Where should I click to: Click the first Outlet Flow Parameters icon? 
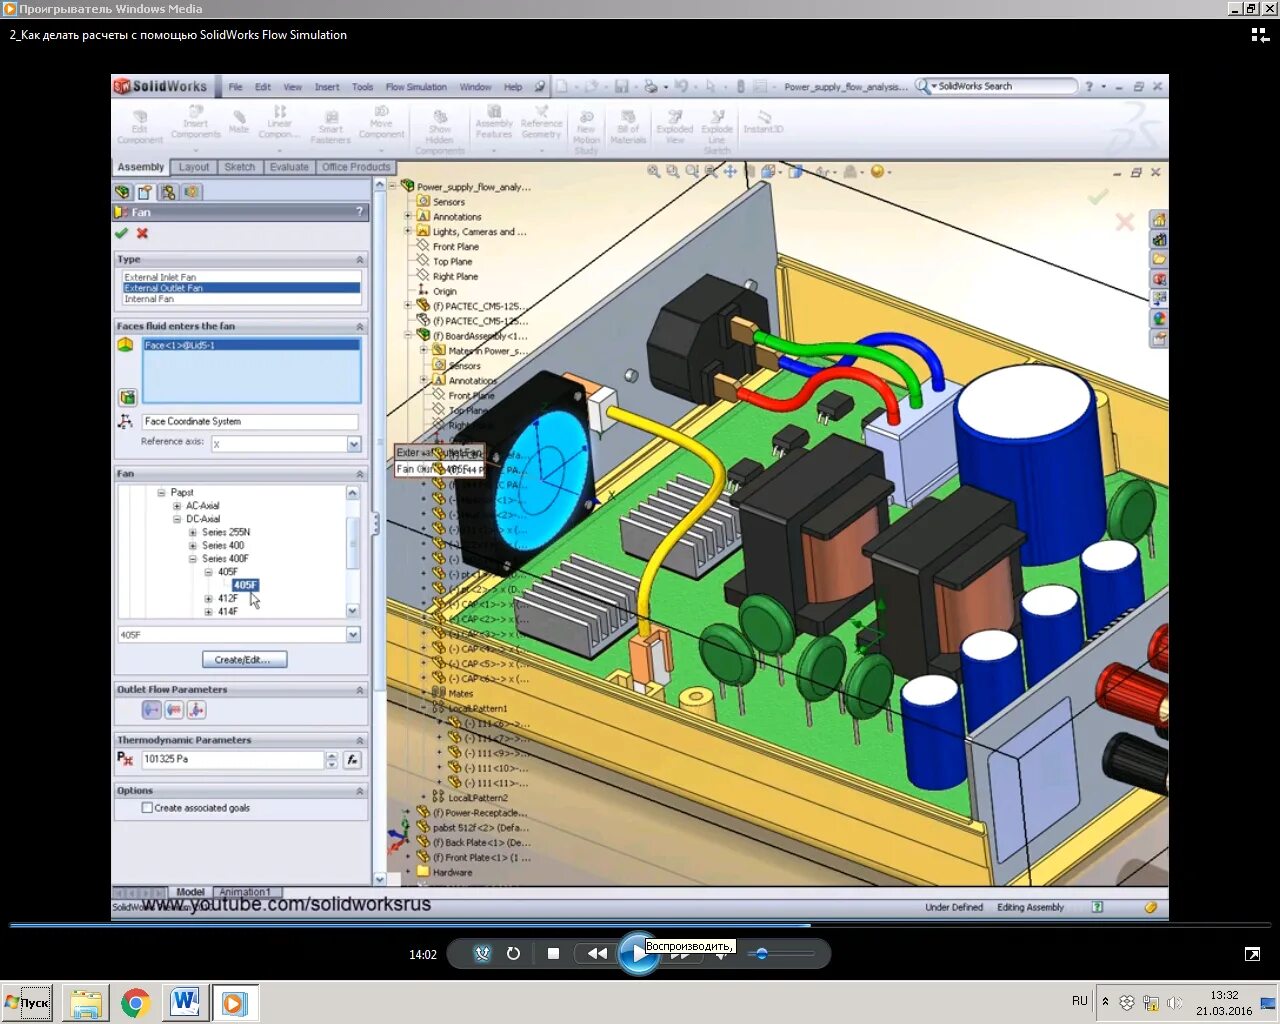[x=151, y=710]
